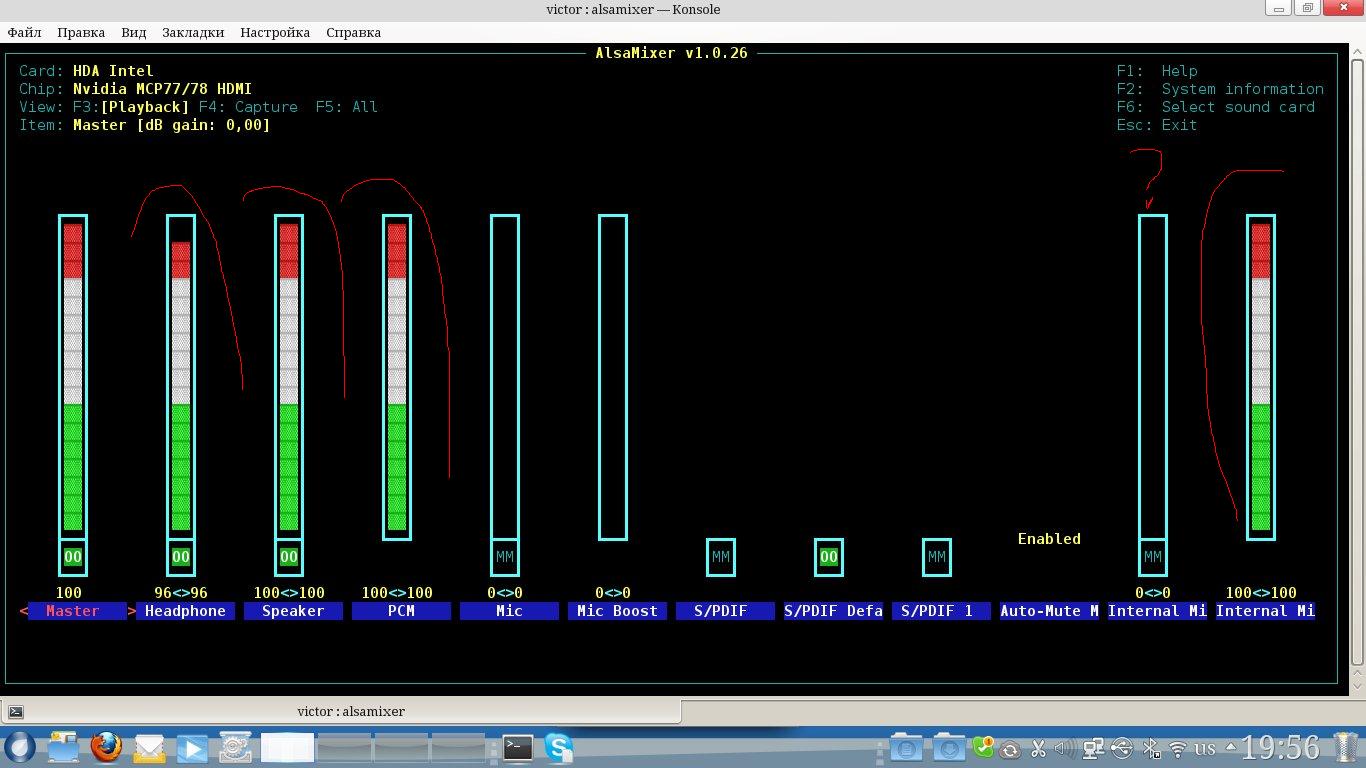Viewport: 1366px width, 768px height.
Task: Open the KDE application launcher menu
Action: 19,747
